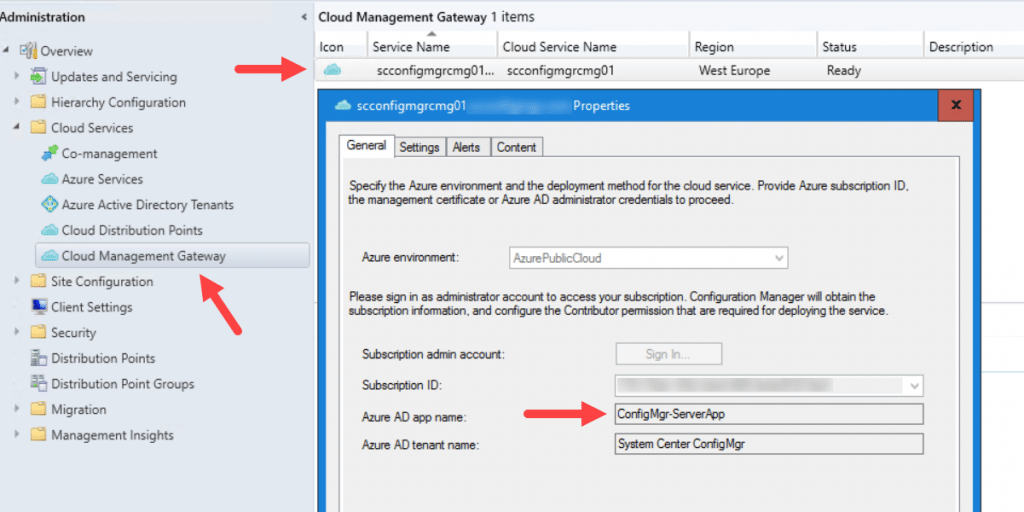Expand the Security node
The width and height of the screenshot is (1024, 512).
point(17,332)
